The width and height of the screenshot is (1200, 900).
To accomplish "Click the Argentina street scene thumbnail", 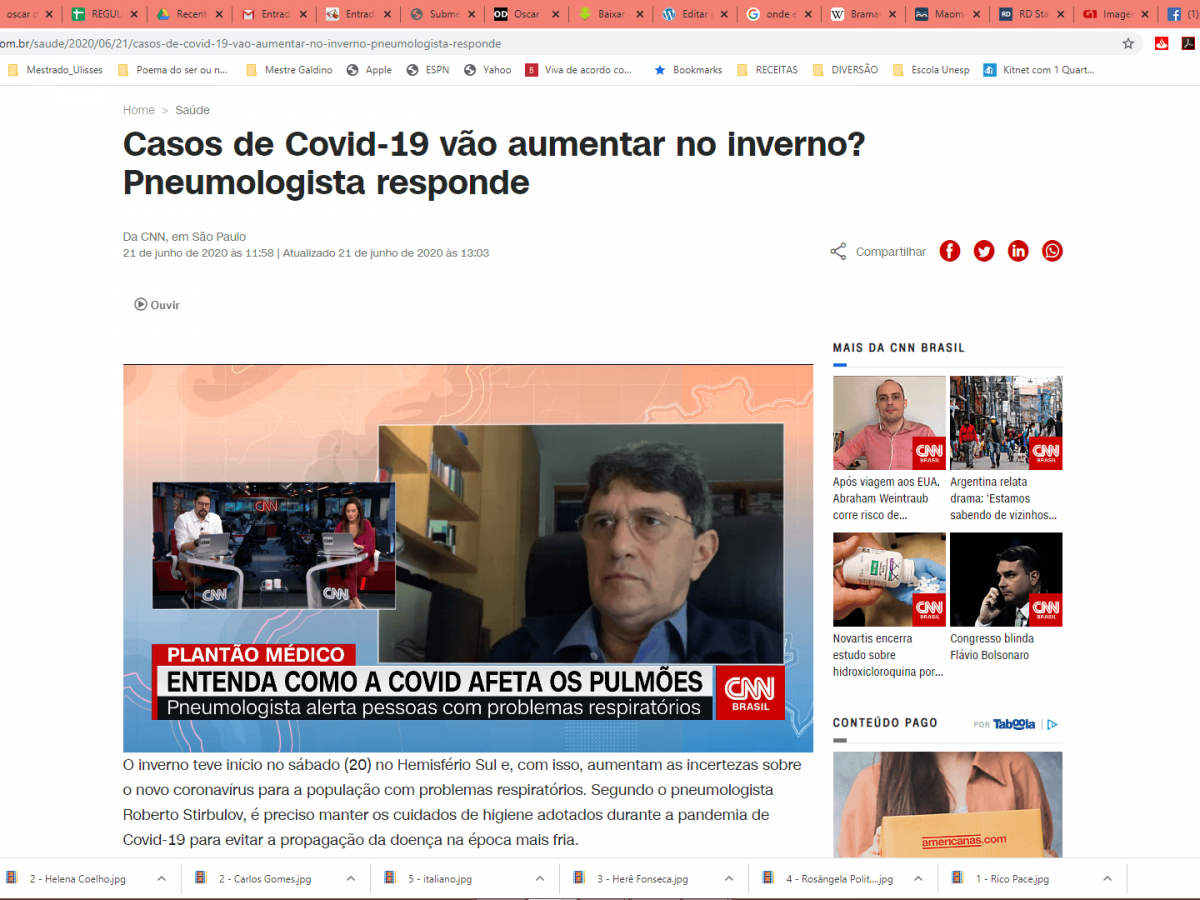I will tap(1006, 423).
